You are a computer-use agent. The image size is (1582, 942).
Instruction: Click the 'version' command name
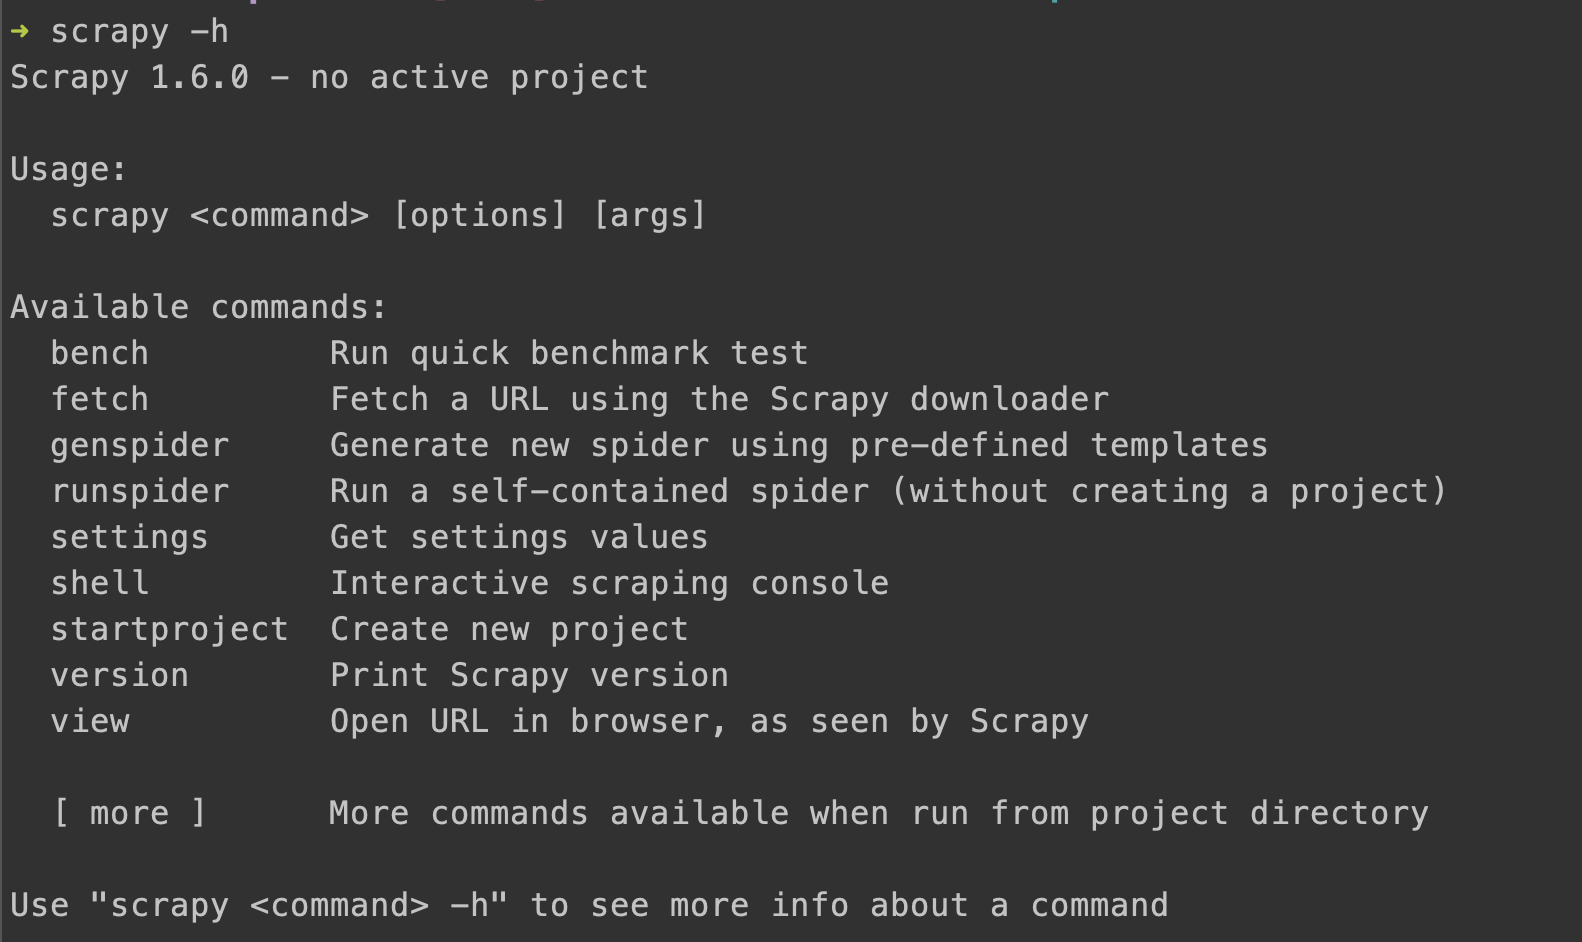pos(119,675)
